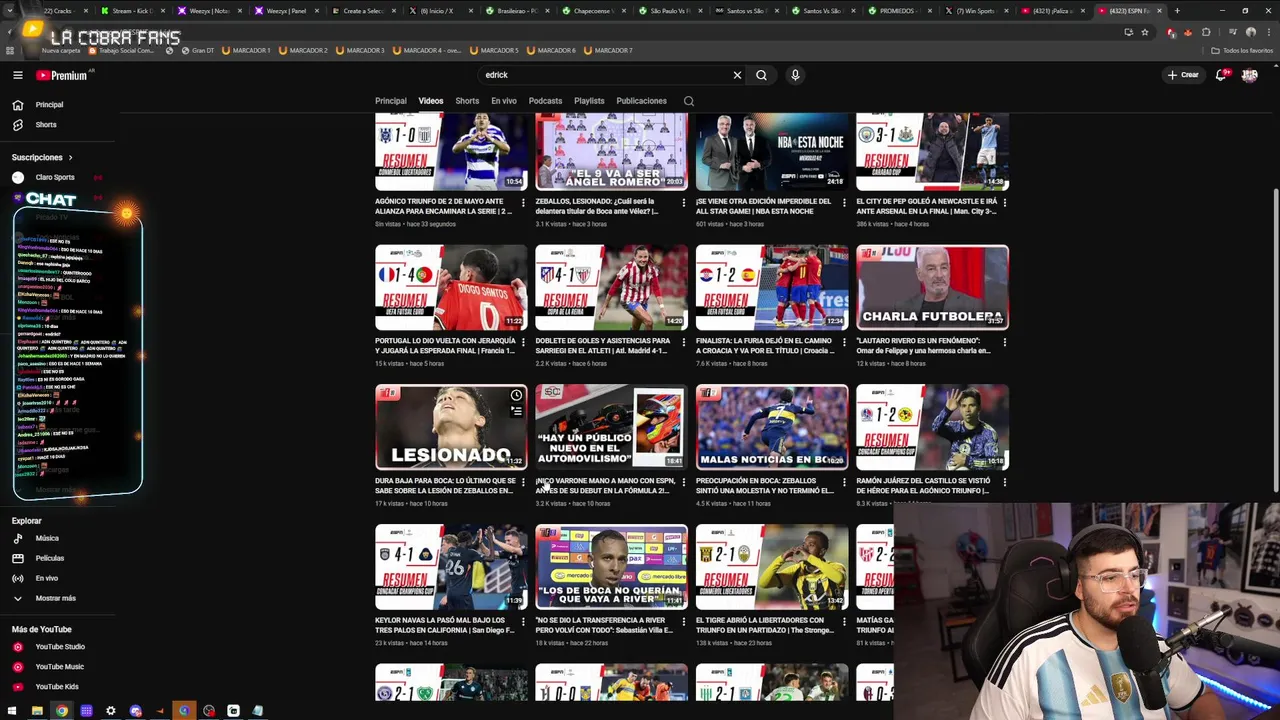Open options for the DURA BAJA PARA BOCA video
1280x720 pixels.
click(523, 482)
